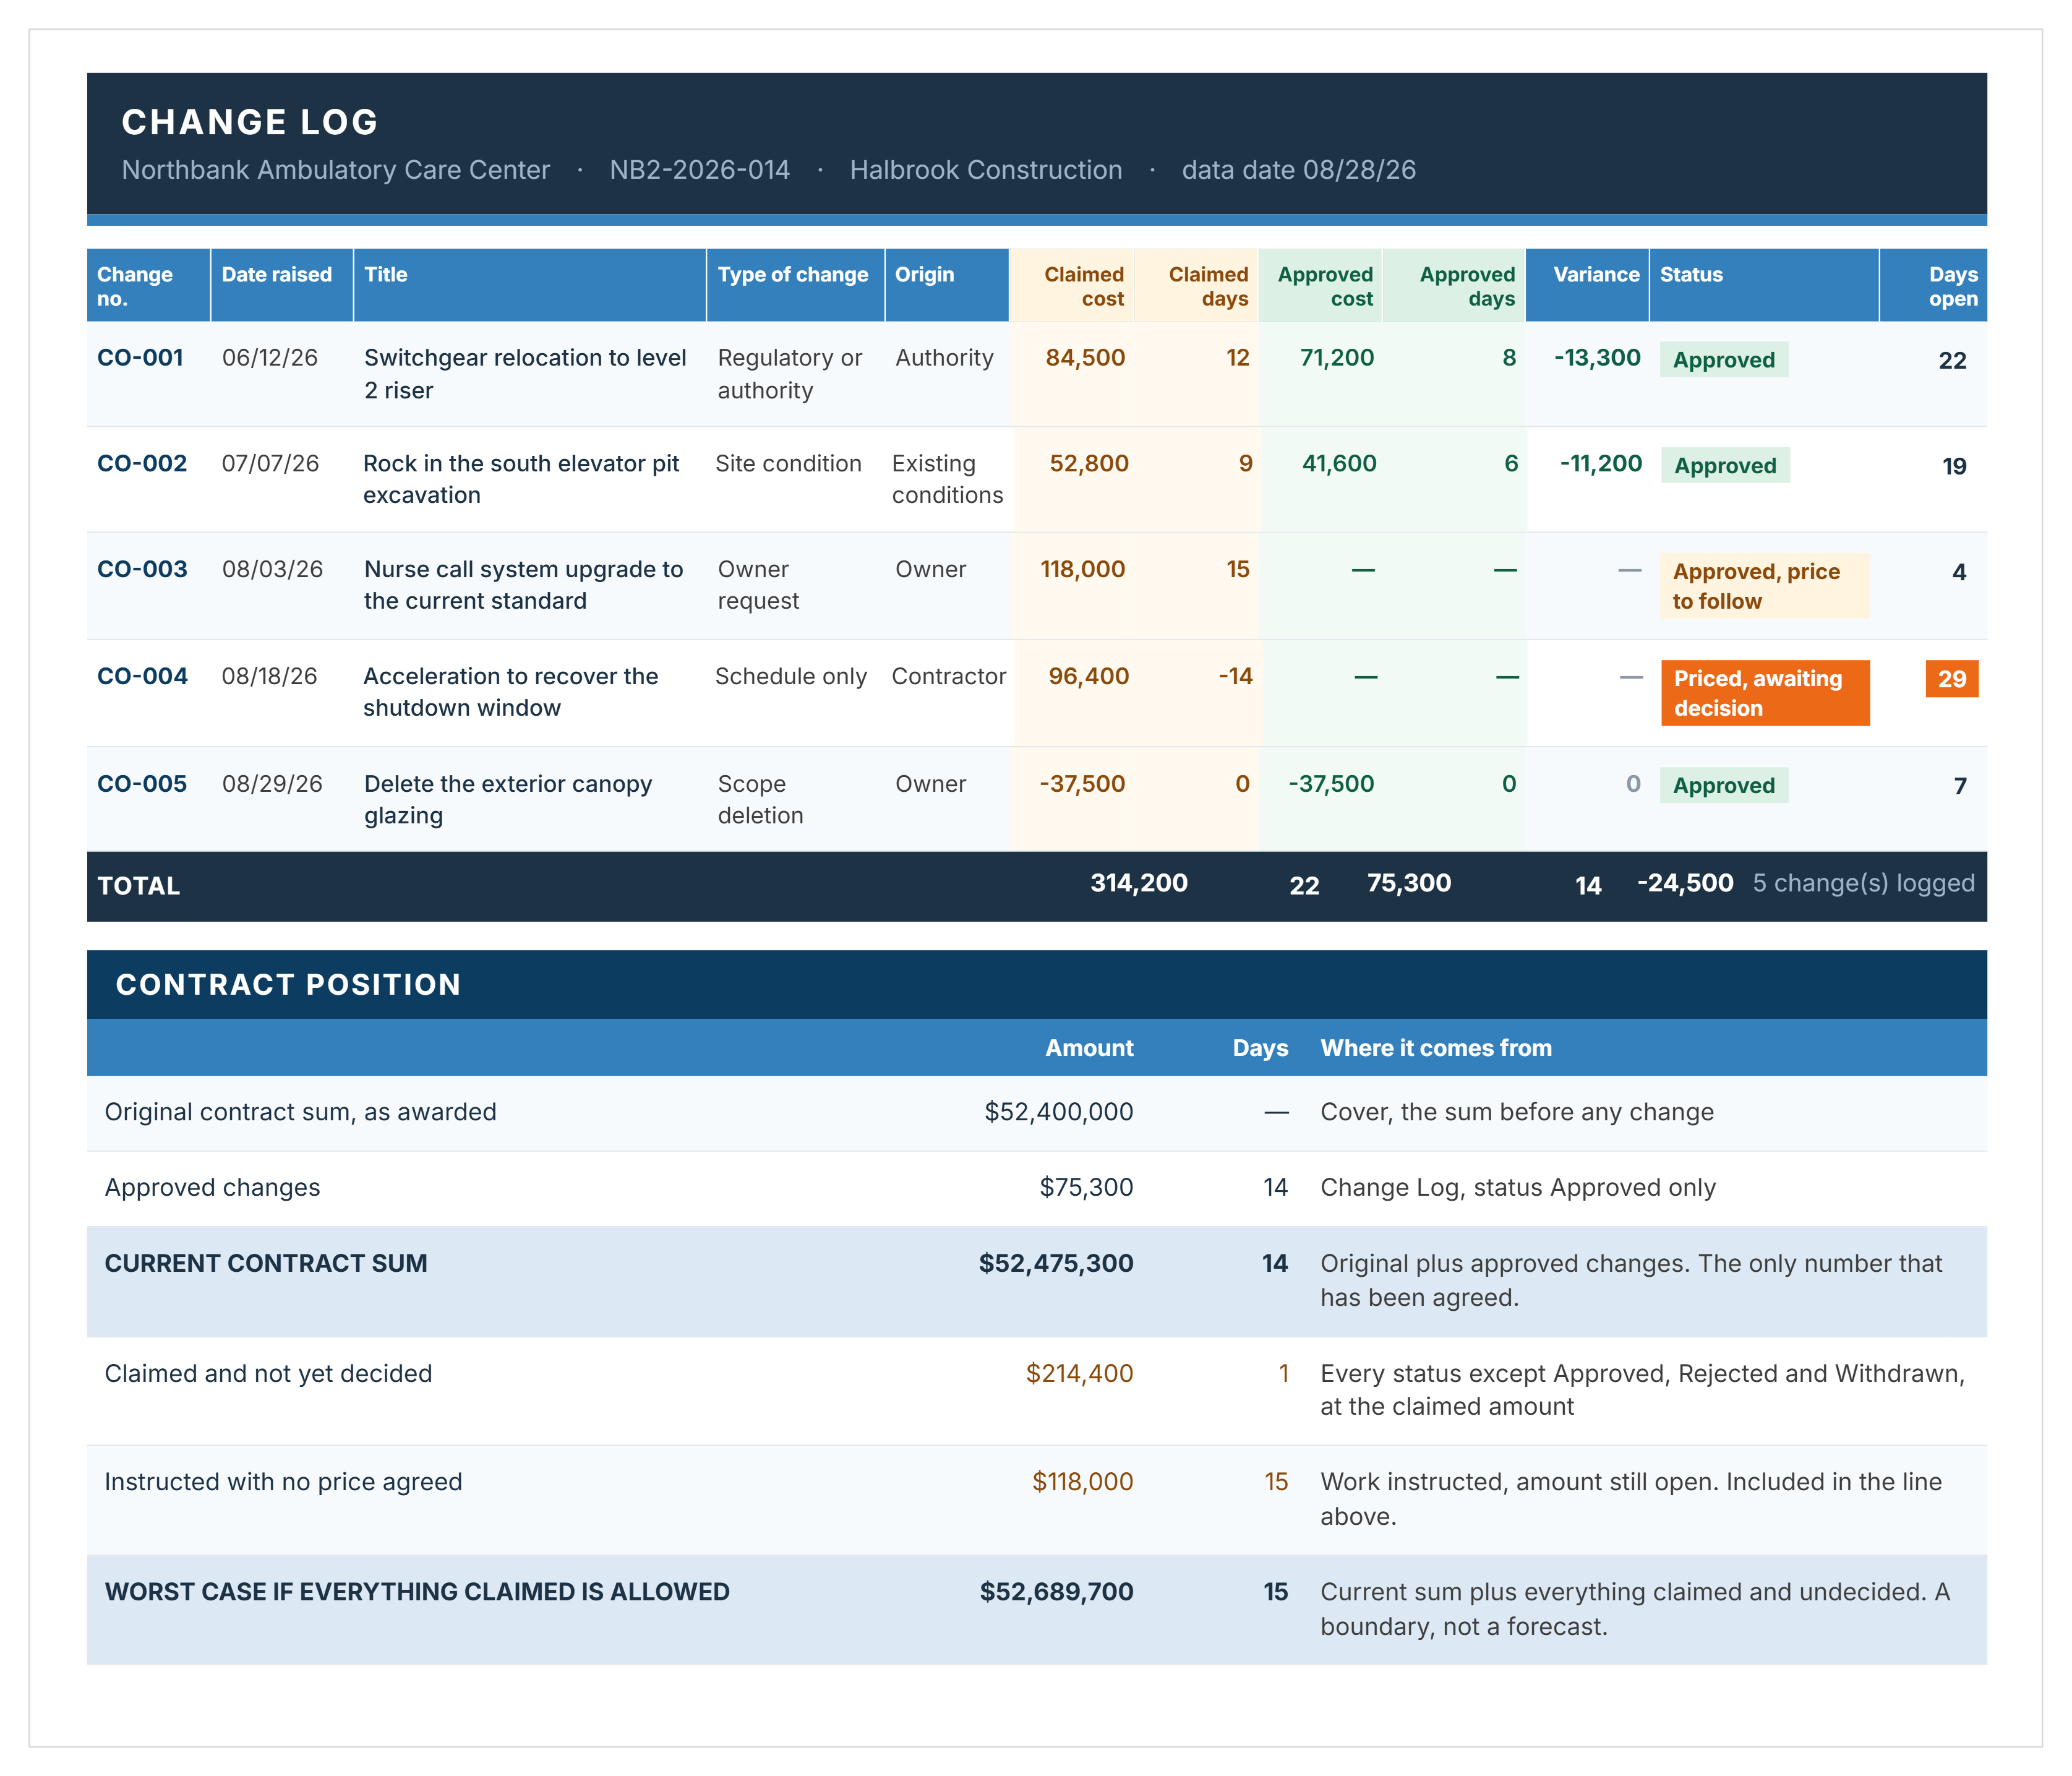Select 'Acceleration to recover the shutdown window'
2072x1776 pixels.
[x=510, y=692]
